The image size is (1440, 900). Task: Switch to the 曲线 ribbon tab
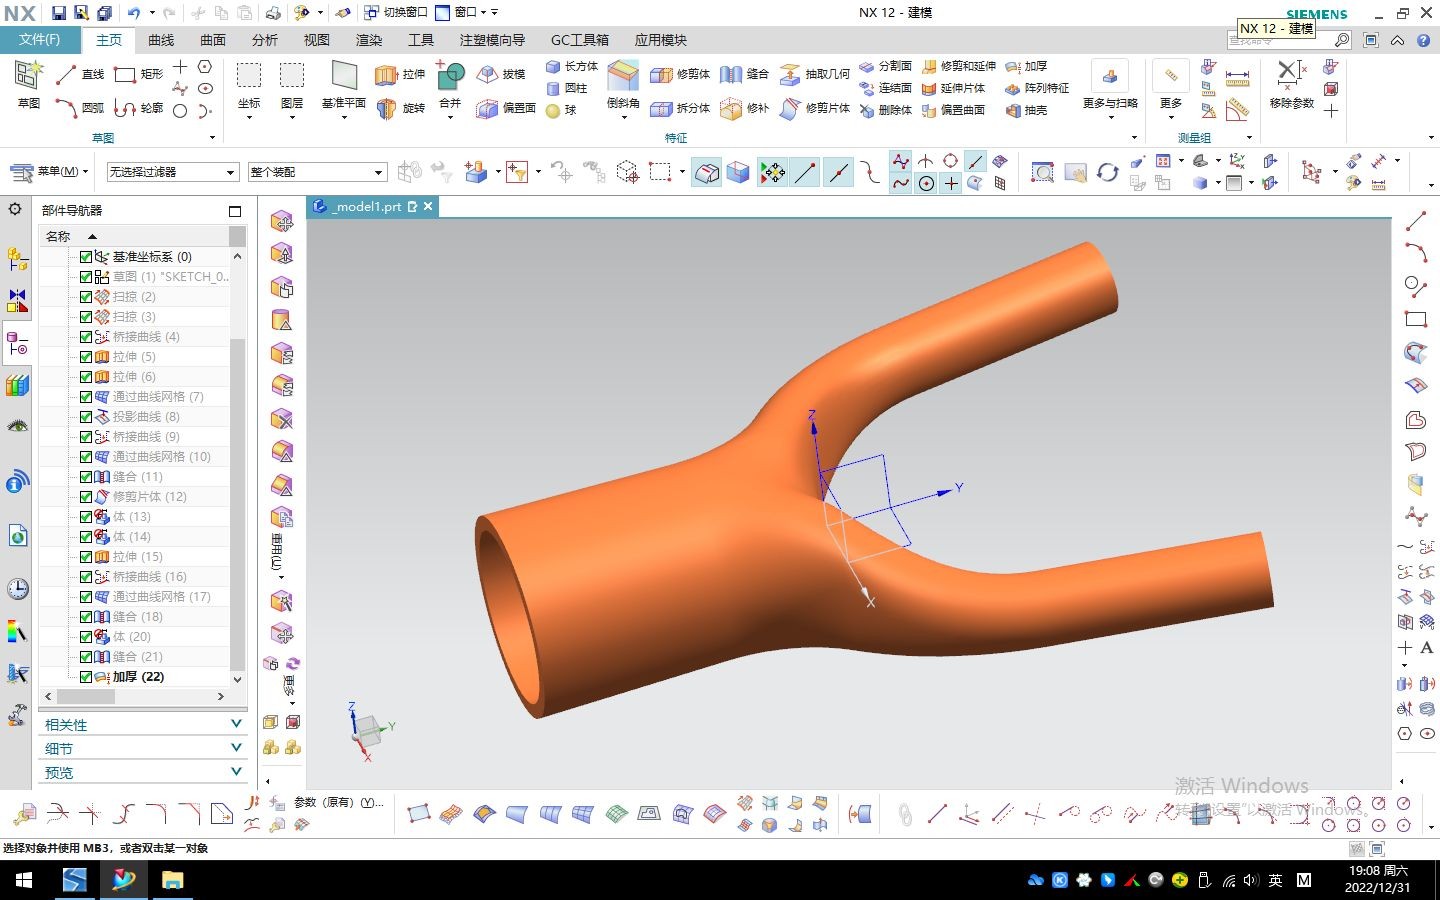pos(161,40)
